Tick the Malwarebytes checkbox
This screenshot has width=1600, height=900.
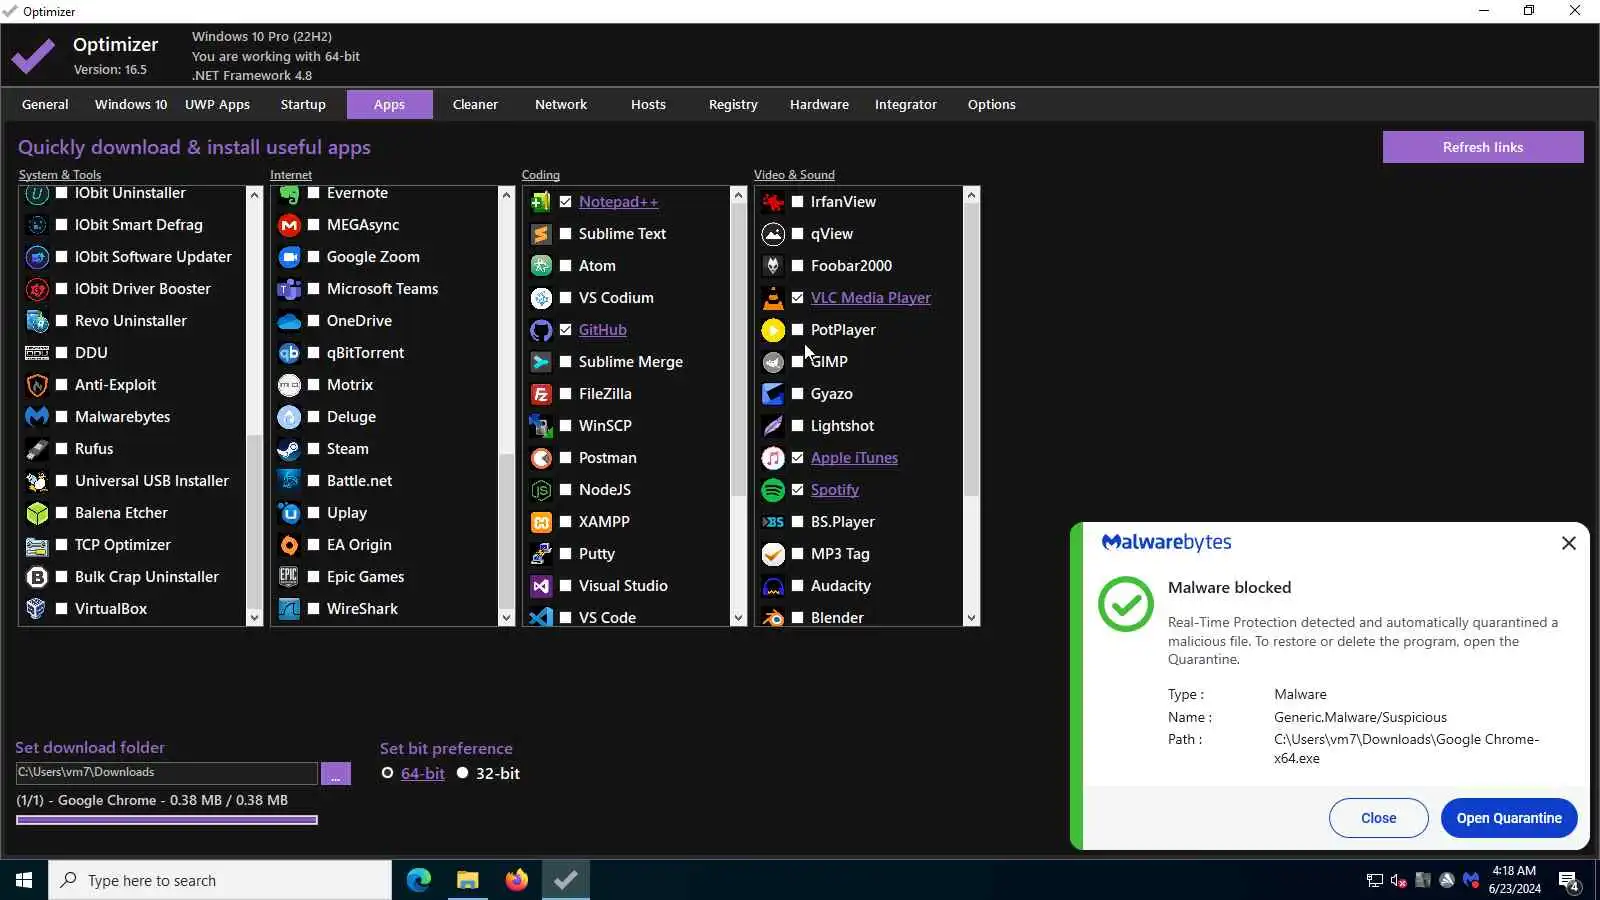pos(62,417)
